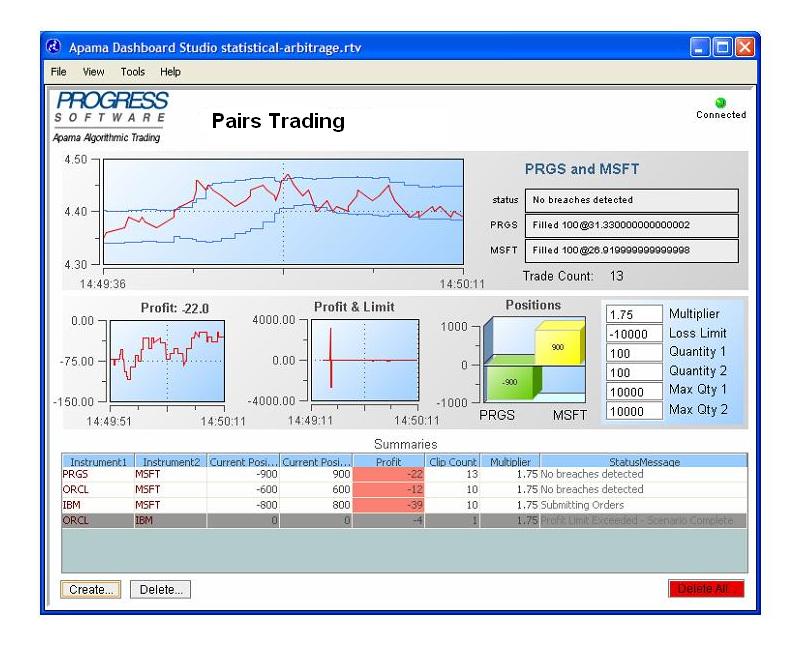
Task: Click the Loss Limit value field
Action: [x=634, y=334]
